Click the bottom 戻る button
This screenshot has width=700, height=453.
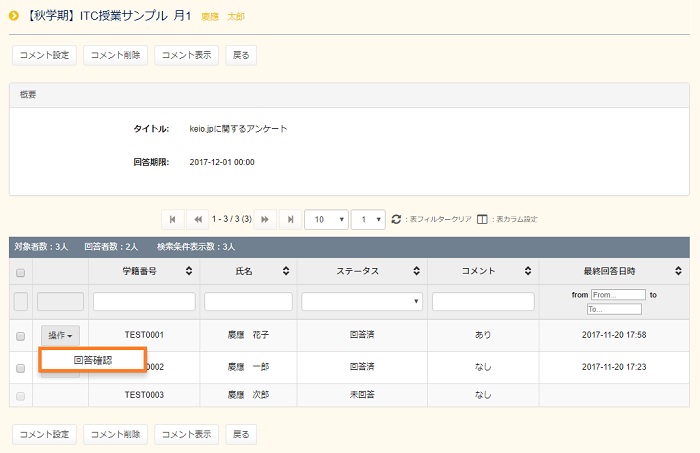coord(241,434)
